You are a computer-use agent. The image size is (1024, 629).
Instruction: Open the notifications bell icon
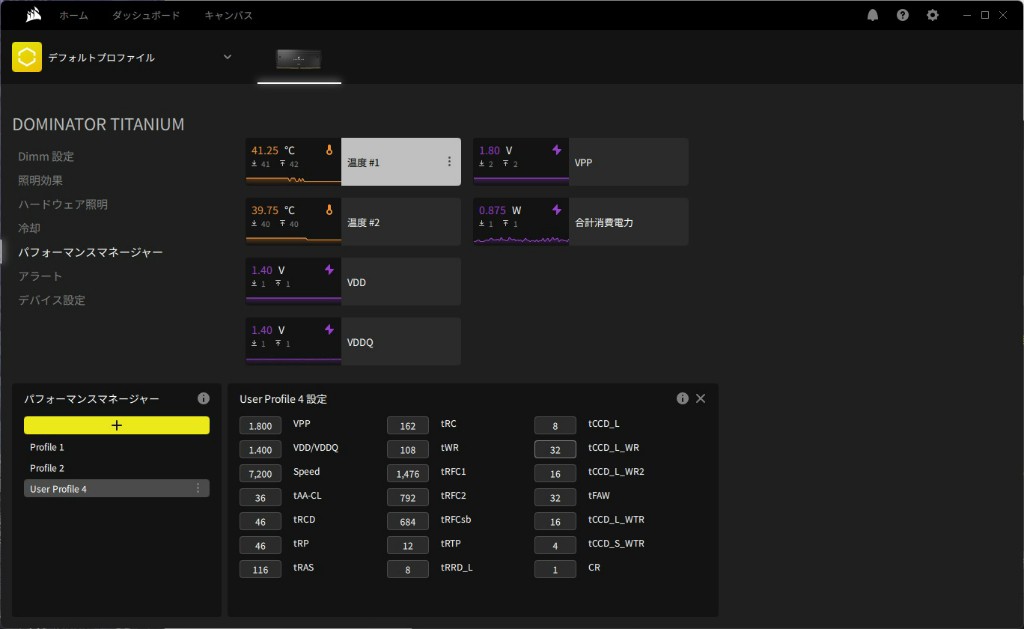[873, 15]
